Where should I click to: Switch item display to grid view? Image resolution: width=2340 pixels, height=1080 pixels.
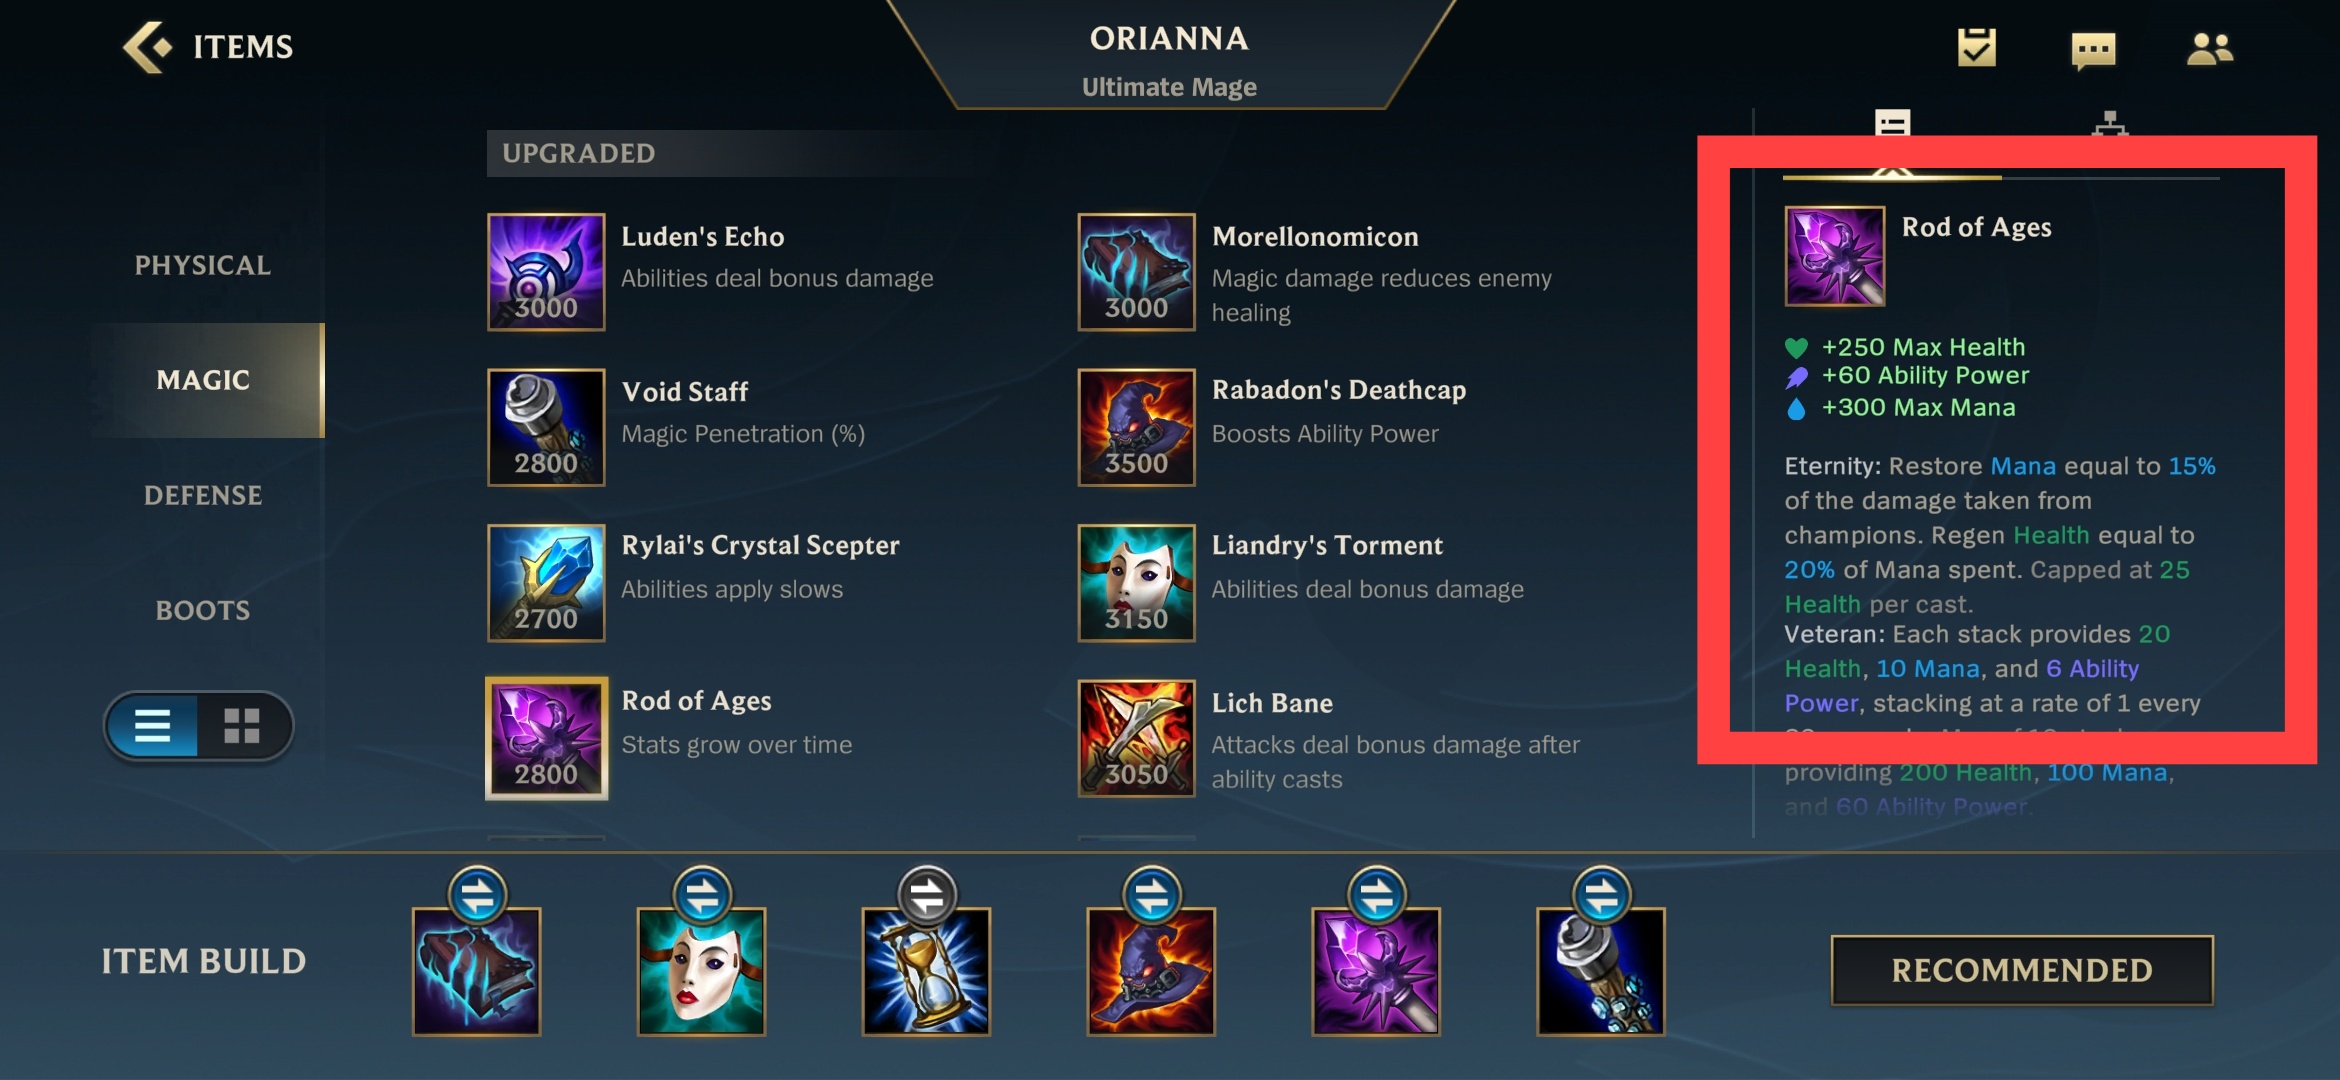click(242, 725)
